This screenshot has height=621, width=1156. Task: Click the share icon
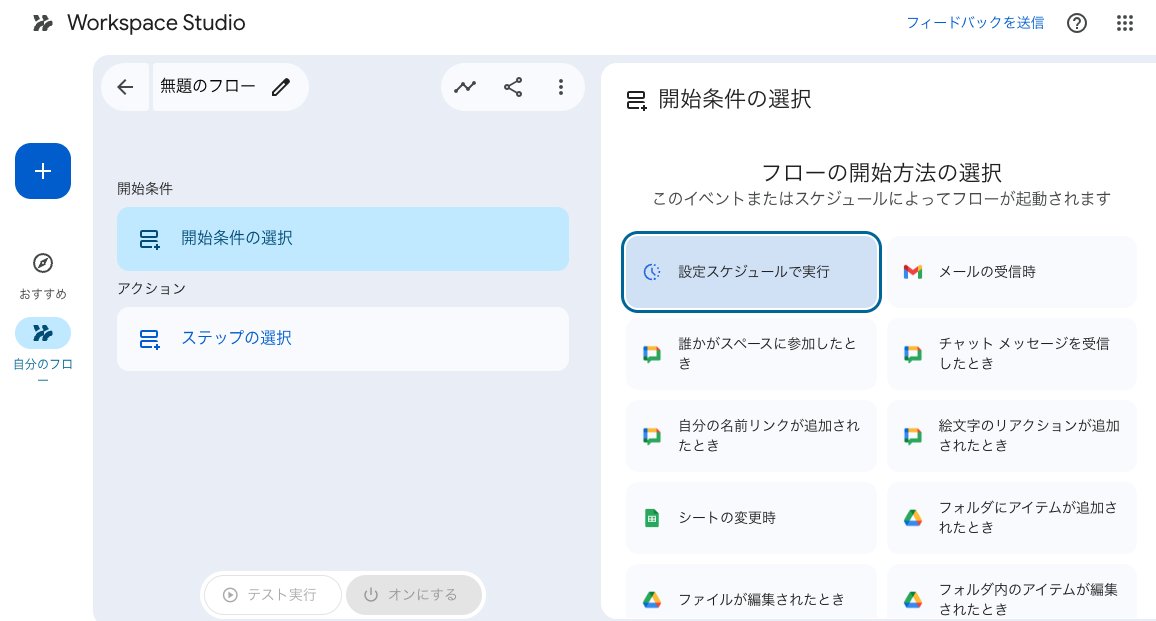513,87
